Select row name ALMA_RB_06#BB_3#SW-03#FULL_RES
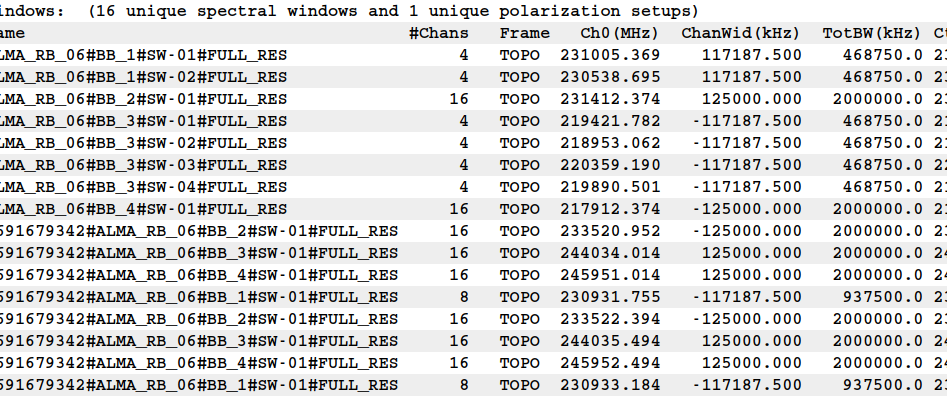947x396 pixels. 143,165
